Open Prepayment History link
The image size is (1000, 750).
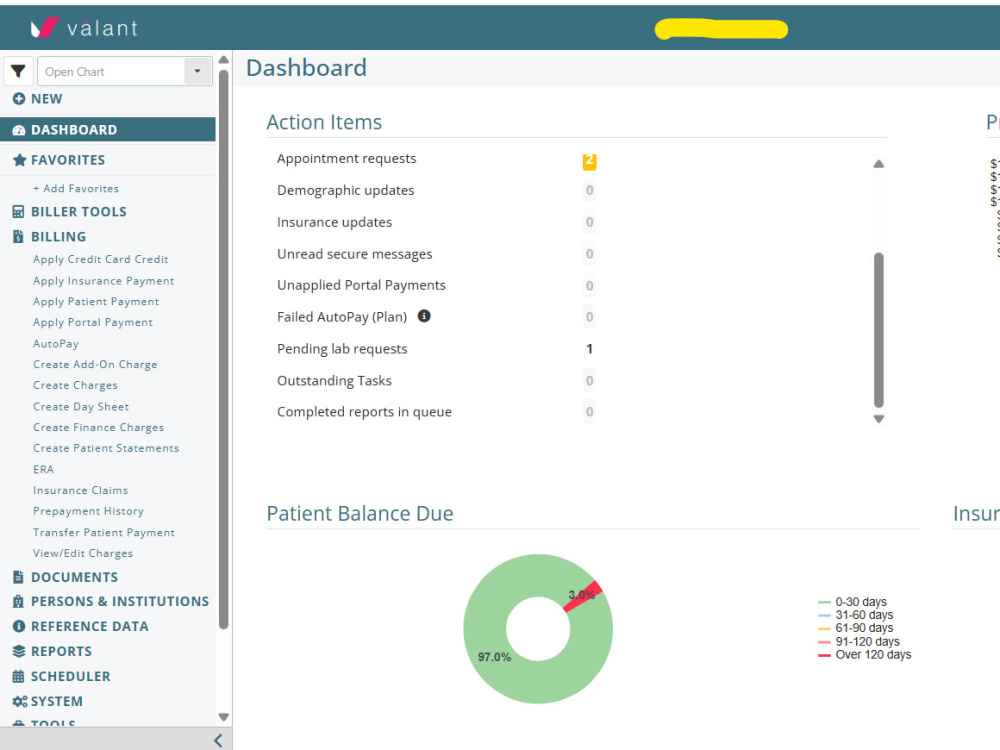click(x=88, y=511)
